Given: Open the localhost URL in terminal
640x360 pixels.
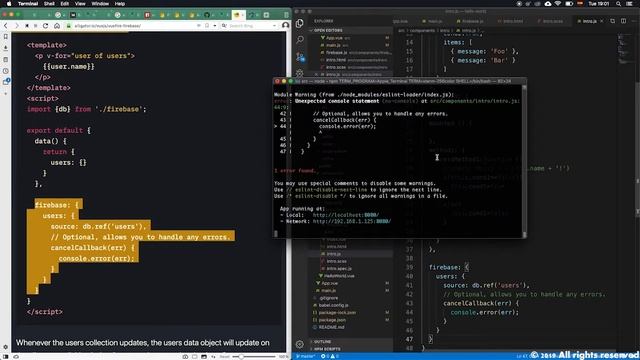Looking at the screenshot, I should (346, 215).
